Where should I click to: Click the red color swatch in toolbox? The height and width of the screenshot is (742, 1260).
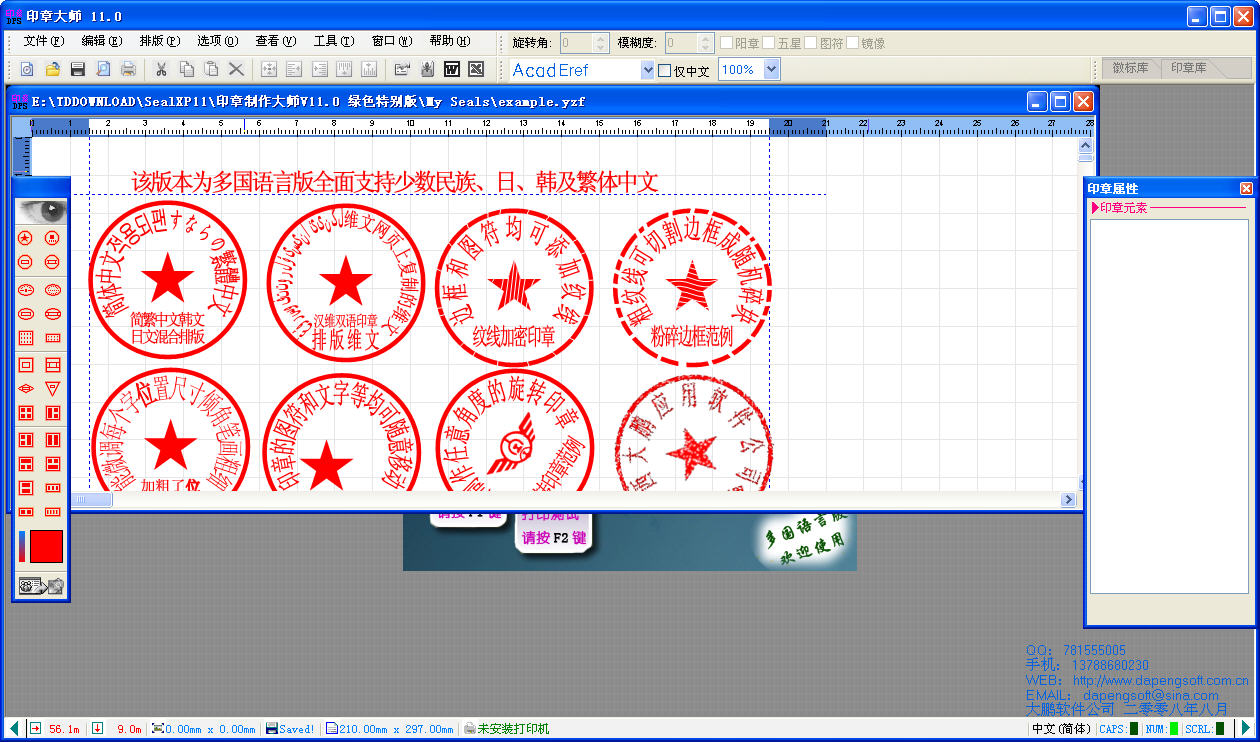pos(46,546)
